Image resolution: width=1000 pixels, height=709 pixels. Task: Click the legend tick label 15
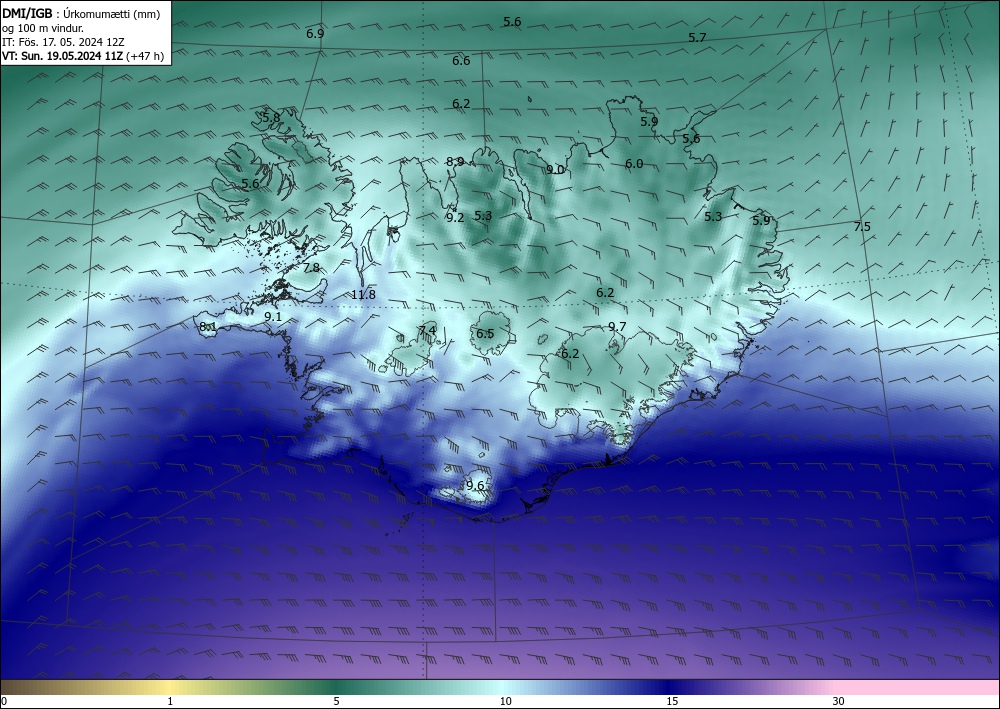[672, 701]
